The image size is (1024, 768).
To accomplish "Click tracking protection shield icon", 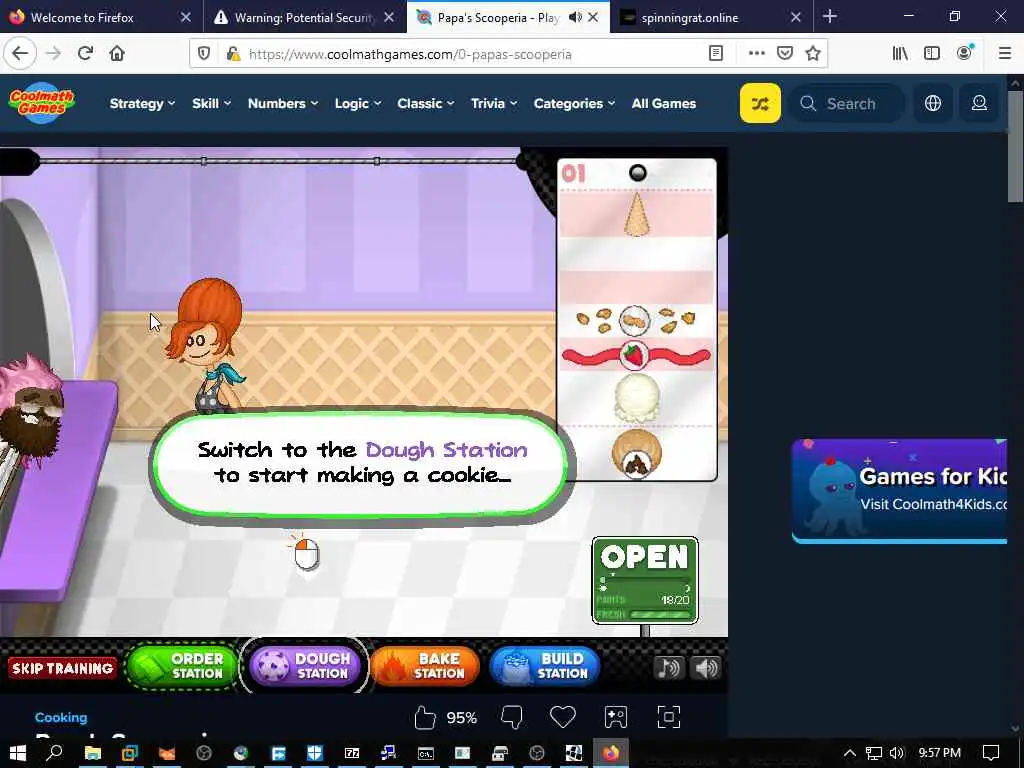I will pos(204,54).
